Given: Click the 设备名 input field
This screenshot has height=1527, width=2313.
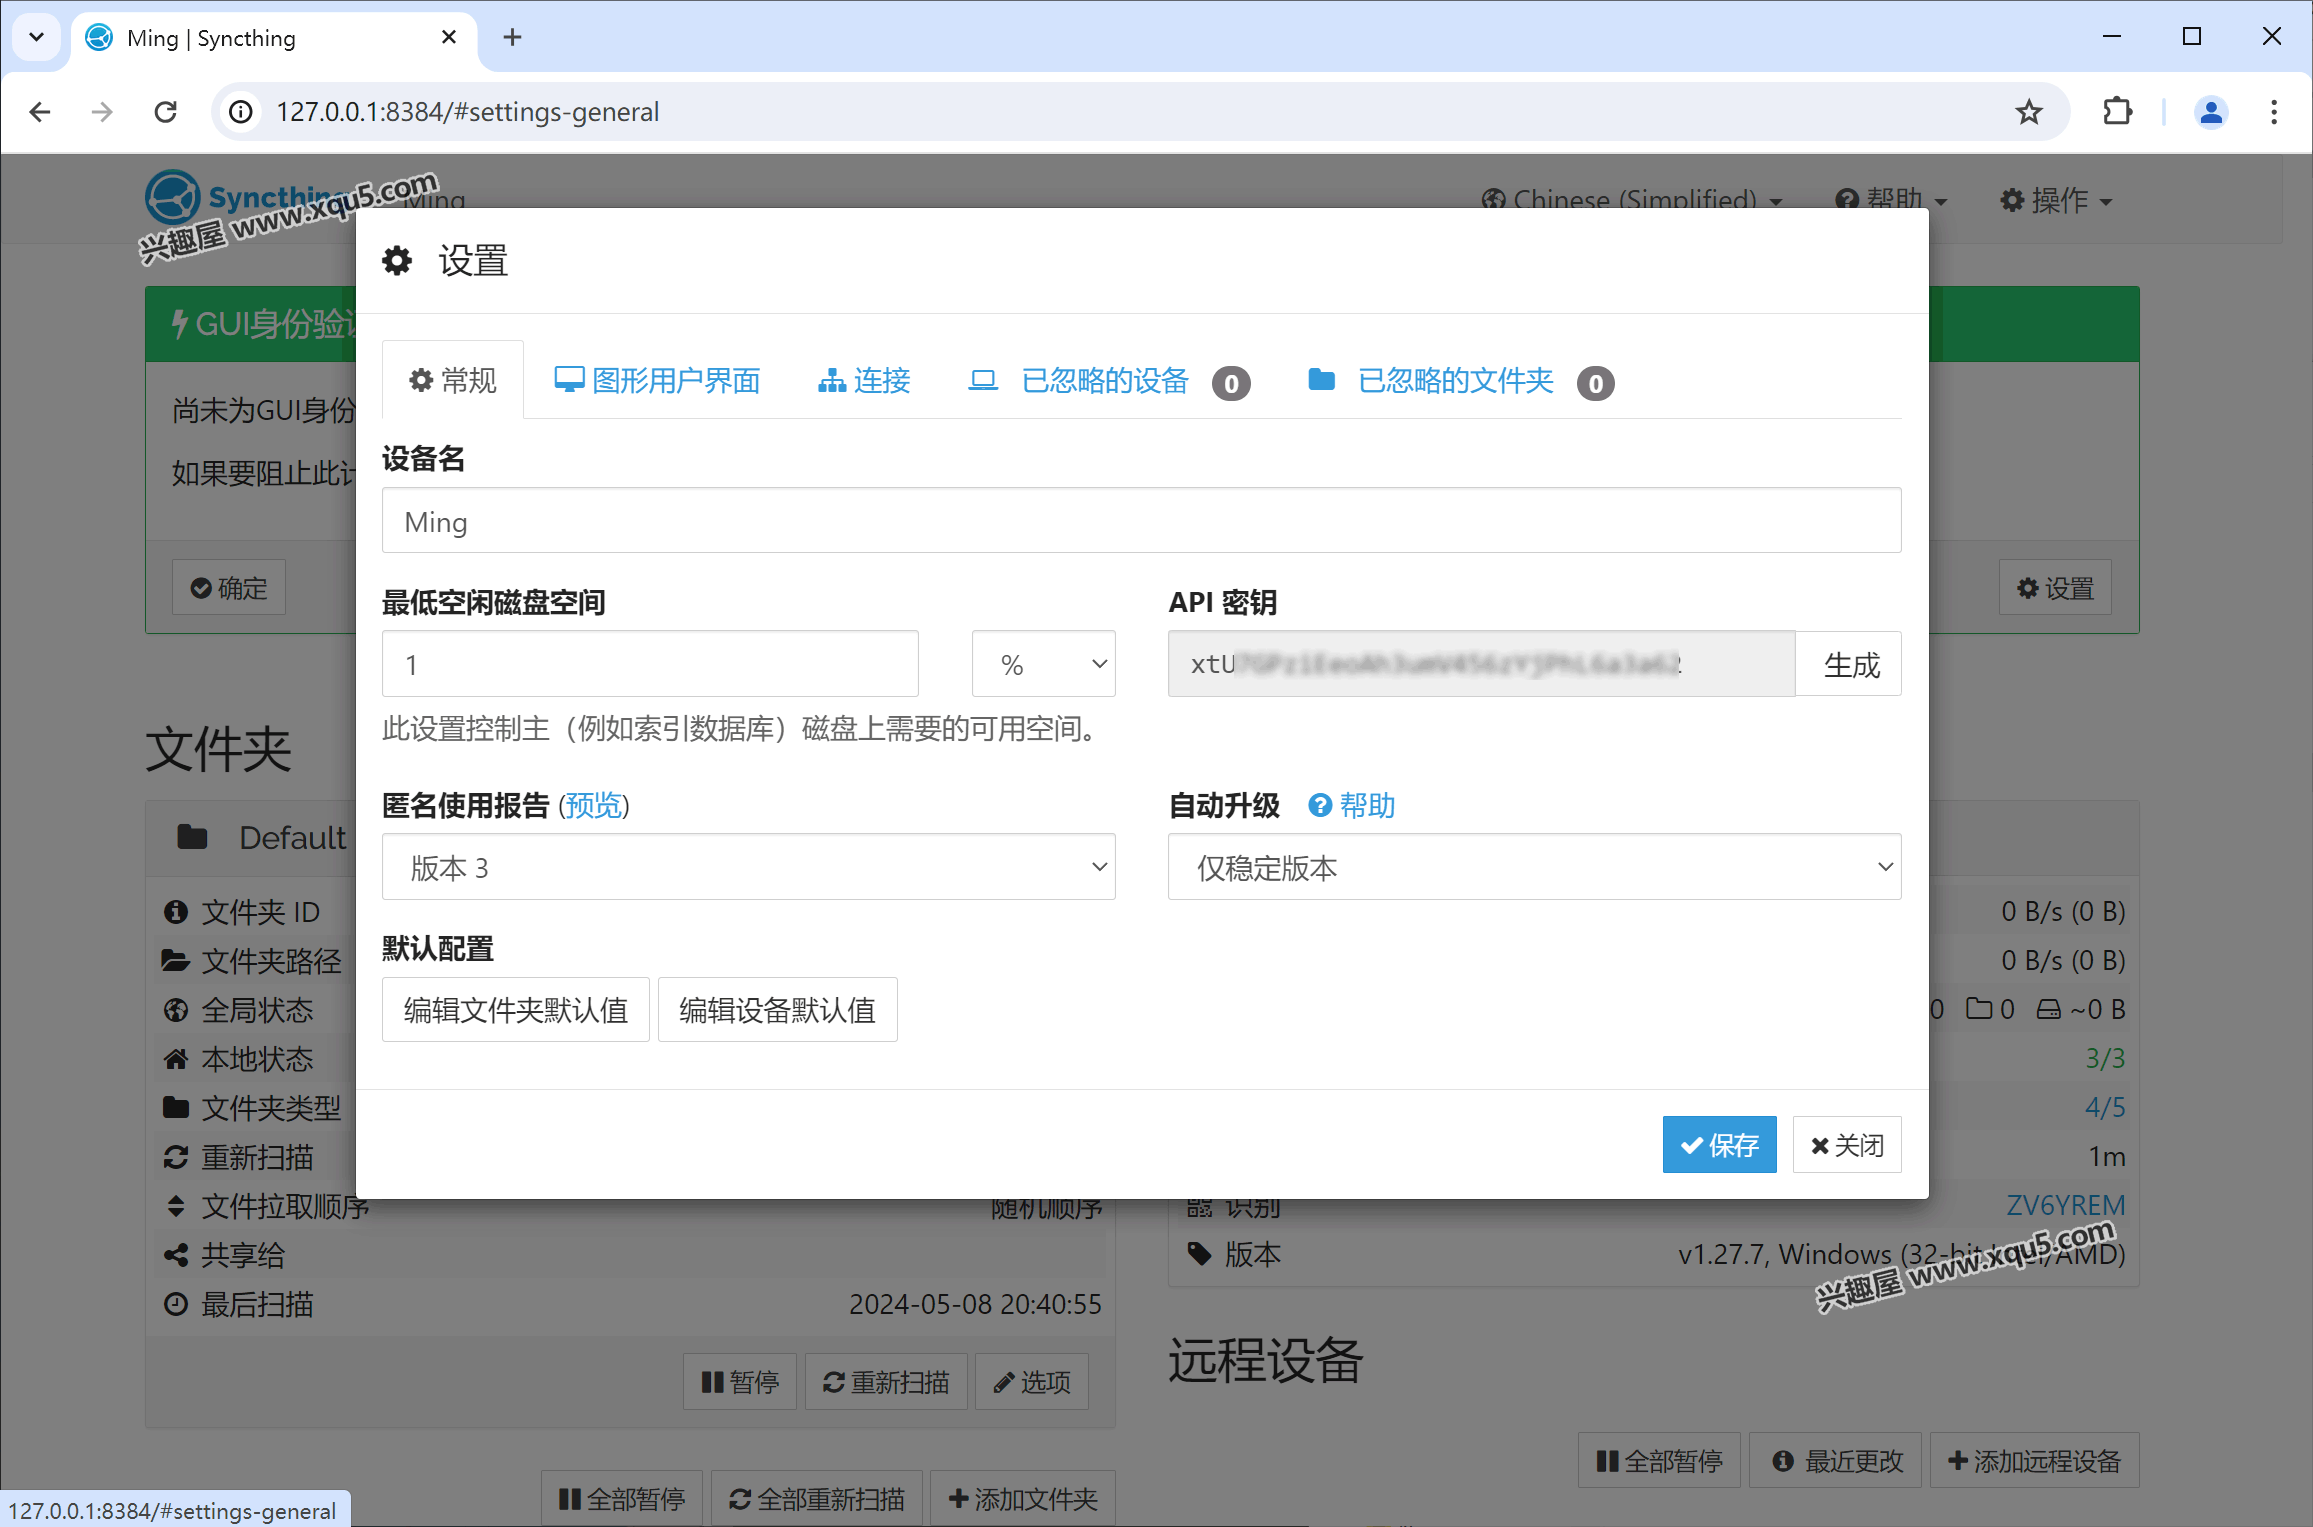Looking at the screenshot, I should [1141, 521].
